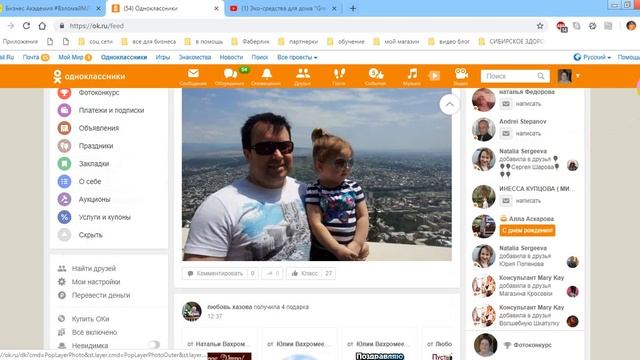The height and width of the screenshot is (360, 640).
Task: Toggle the Невидимка switch
Action: pyautogui.click(x=154, y=345)
